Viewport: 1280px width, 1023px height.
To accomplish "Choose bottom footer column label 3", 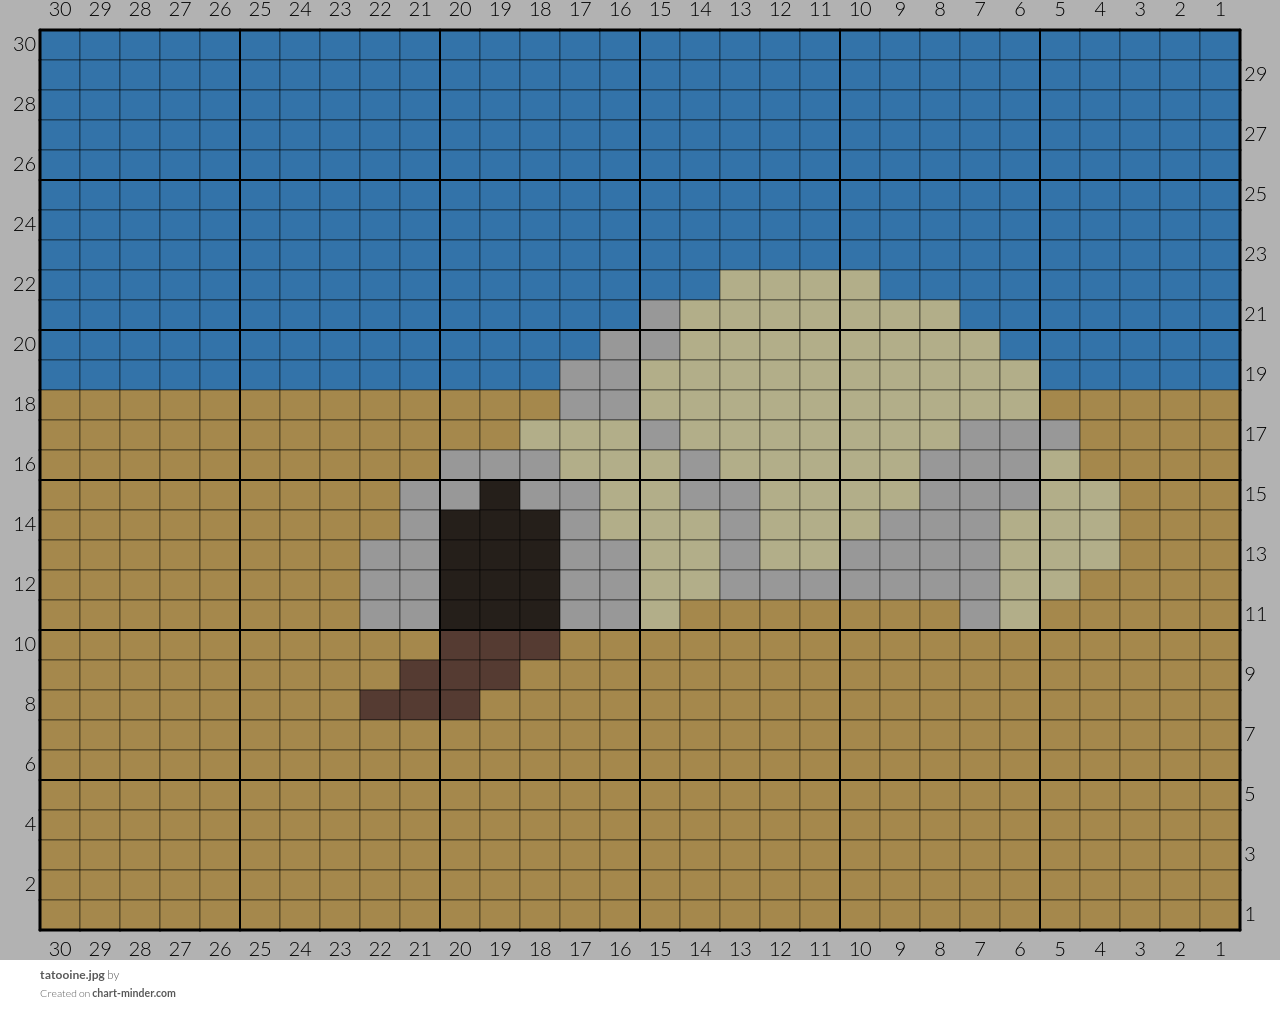I will coord(1140,949).
